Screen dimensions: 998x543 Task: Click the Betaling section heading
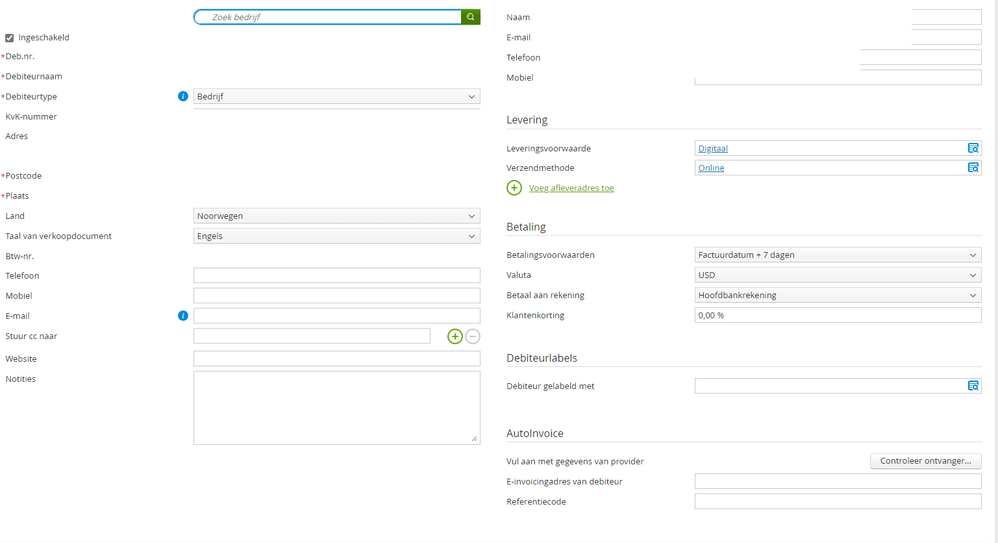[526, 227]
